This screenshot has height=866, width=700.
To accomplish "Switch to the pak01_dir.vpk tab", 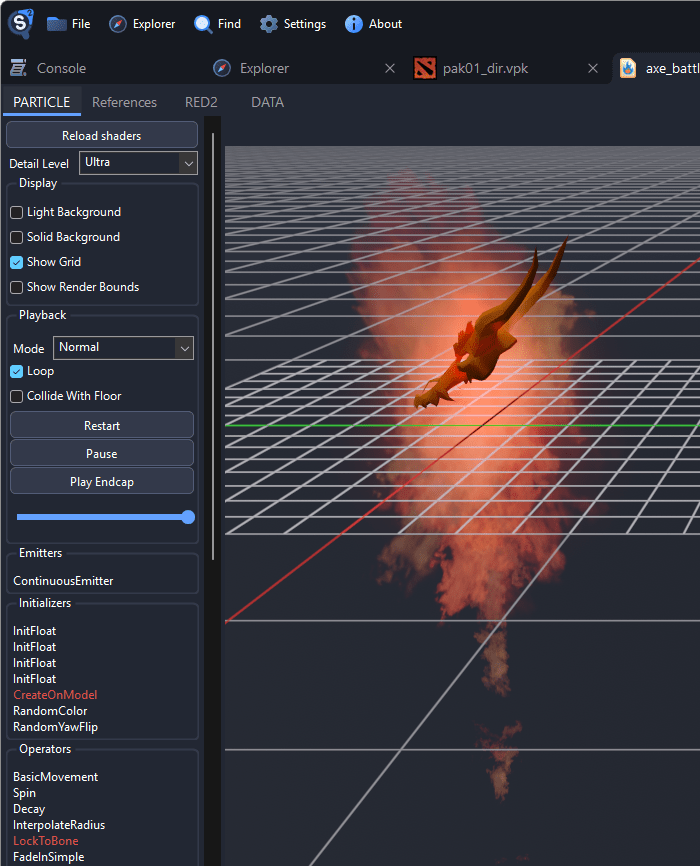I will [x=485, y=68].
